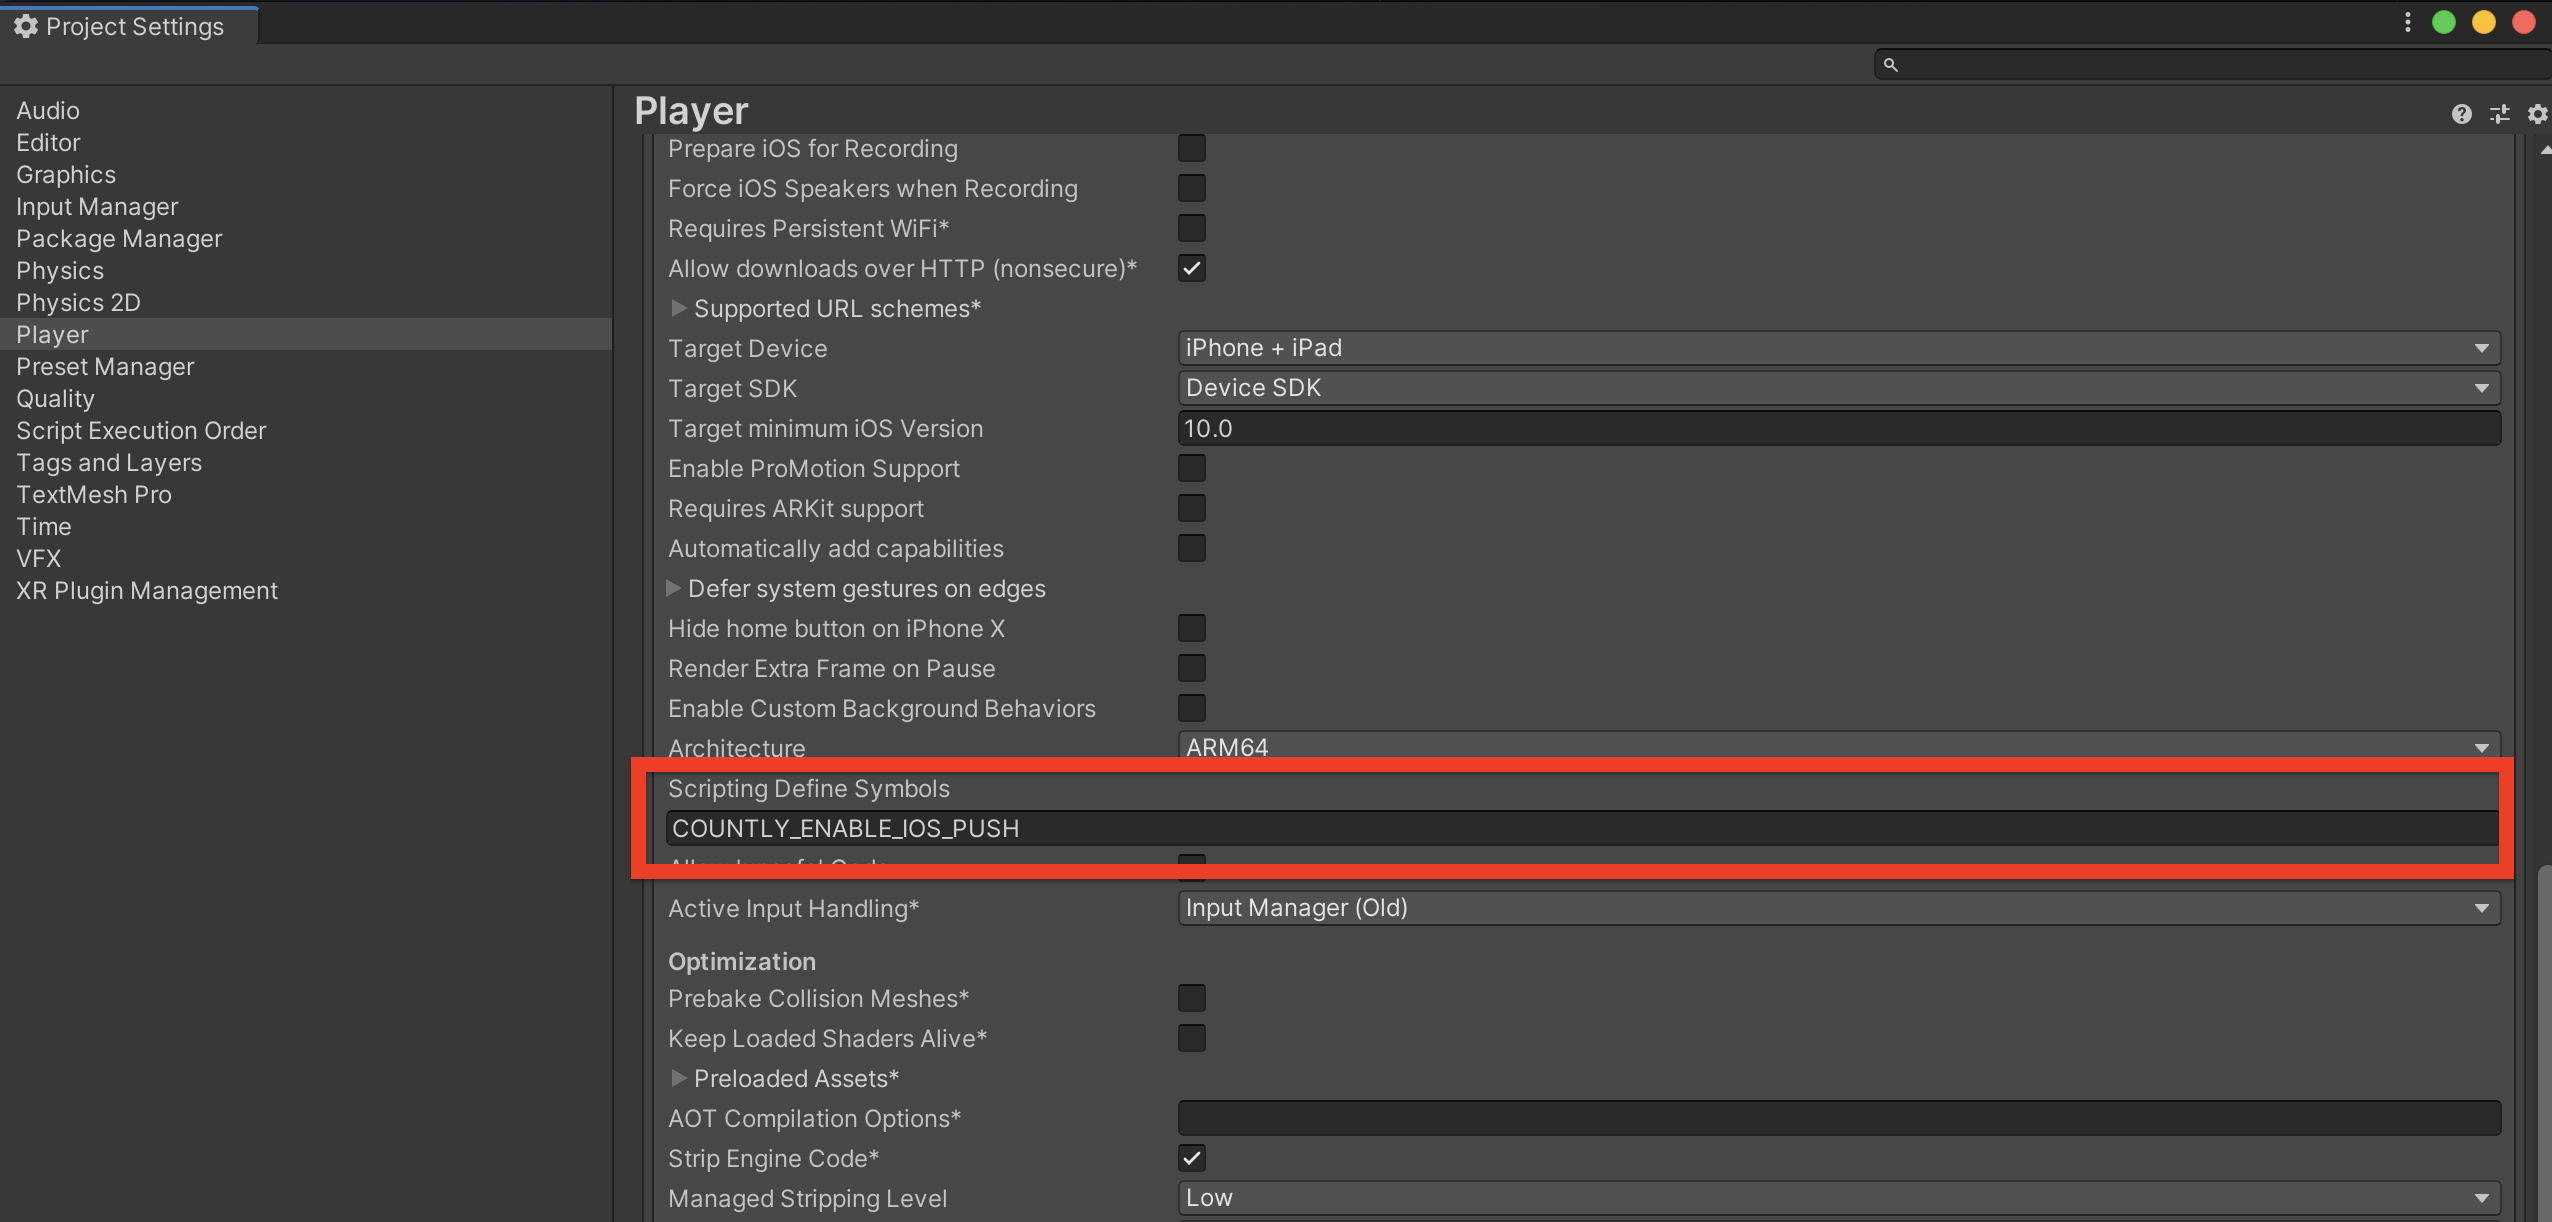Expand the Supported URL schemes section
The width and height of the screenshot is (2552, 1222).
pos(678,308)
